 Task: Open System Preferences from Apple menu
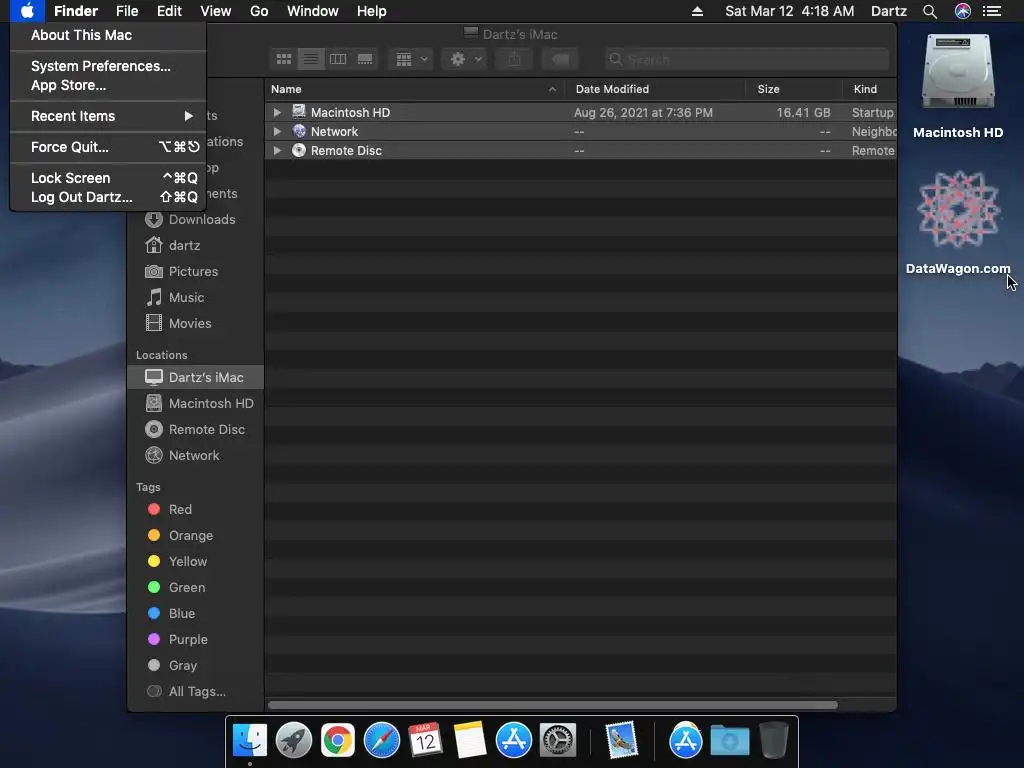pyautogui.click(x=108, y=66)
